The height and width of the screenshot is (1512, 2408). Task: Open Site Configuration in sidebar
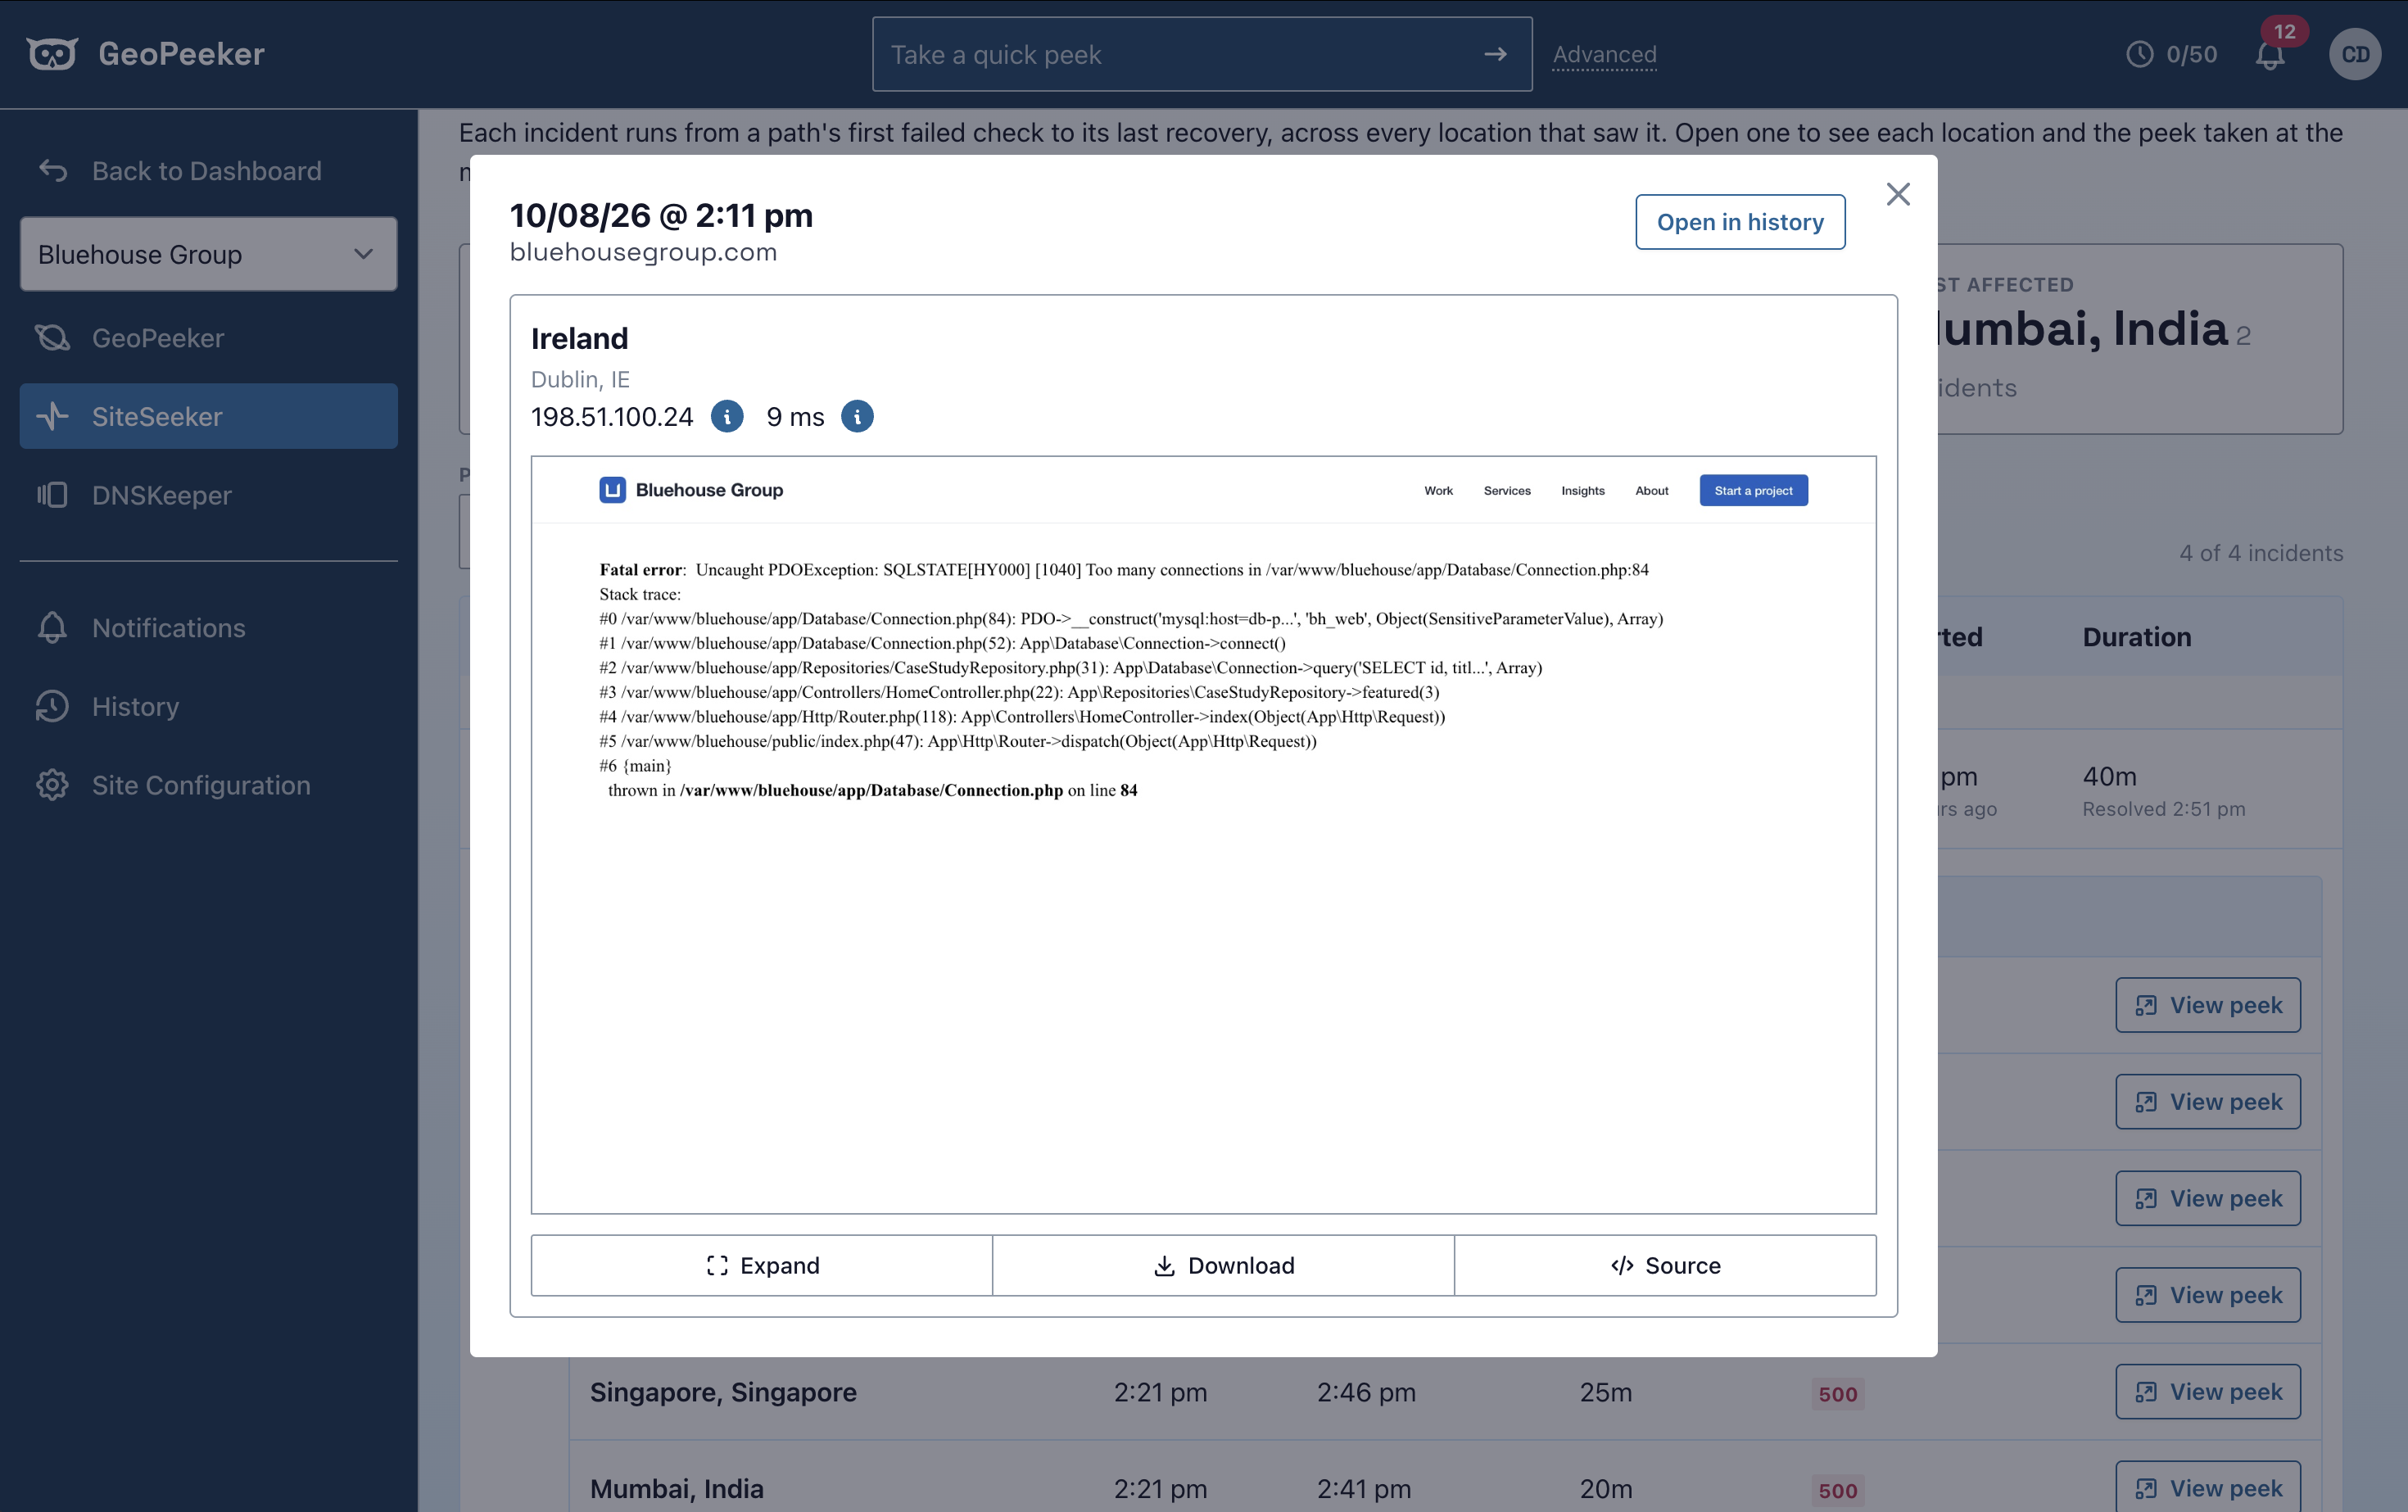click(x=208, y=785)
